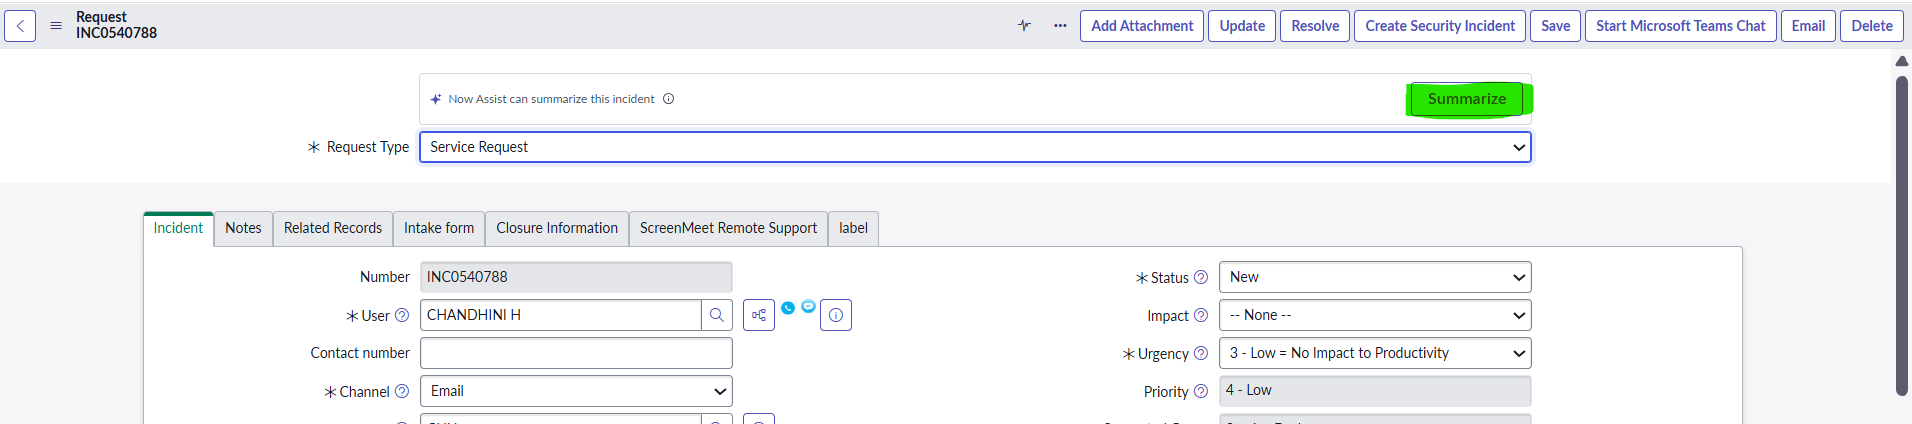Open the Closure Information tab
The width and height of the screenshot is (1912, 424).
pyautogui.click(x=557, y=228)
